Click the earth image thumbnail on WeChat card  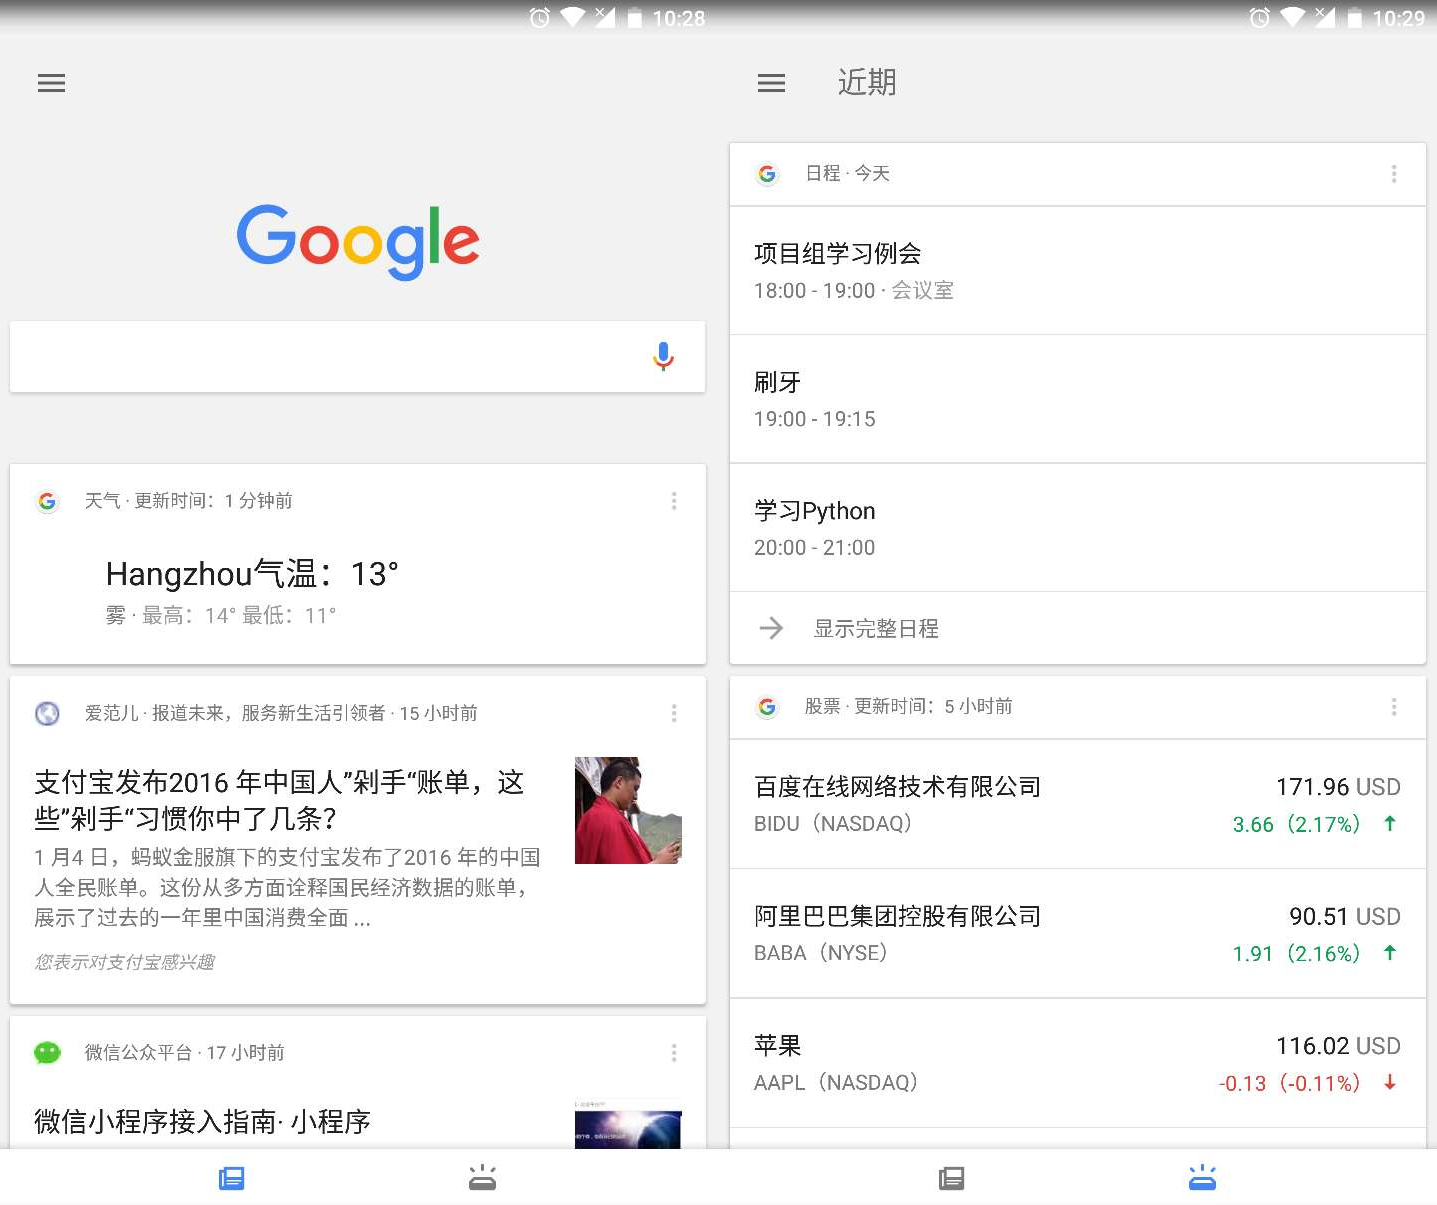pyautogui.click(x=628, y=1124)
